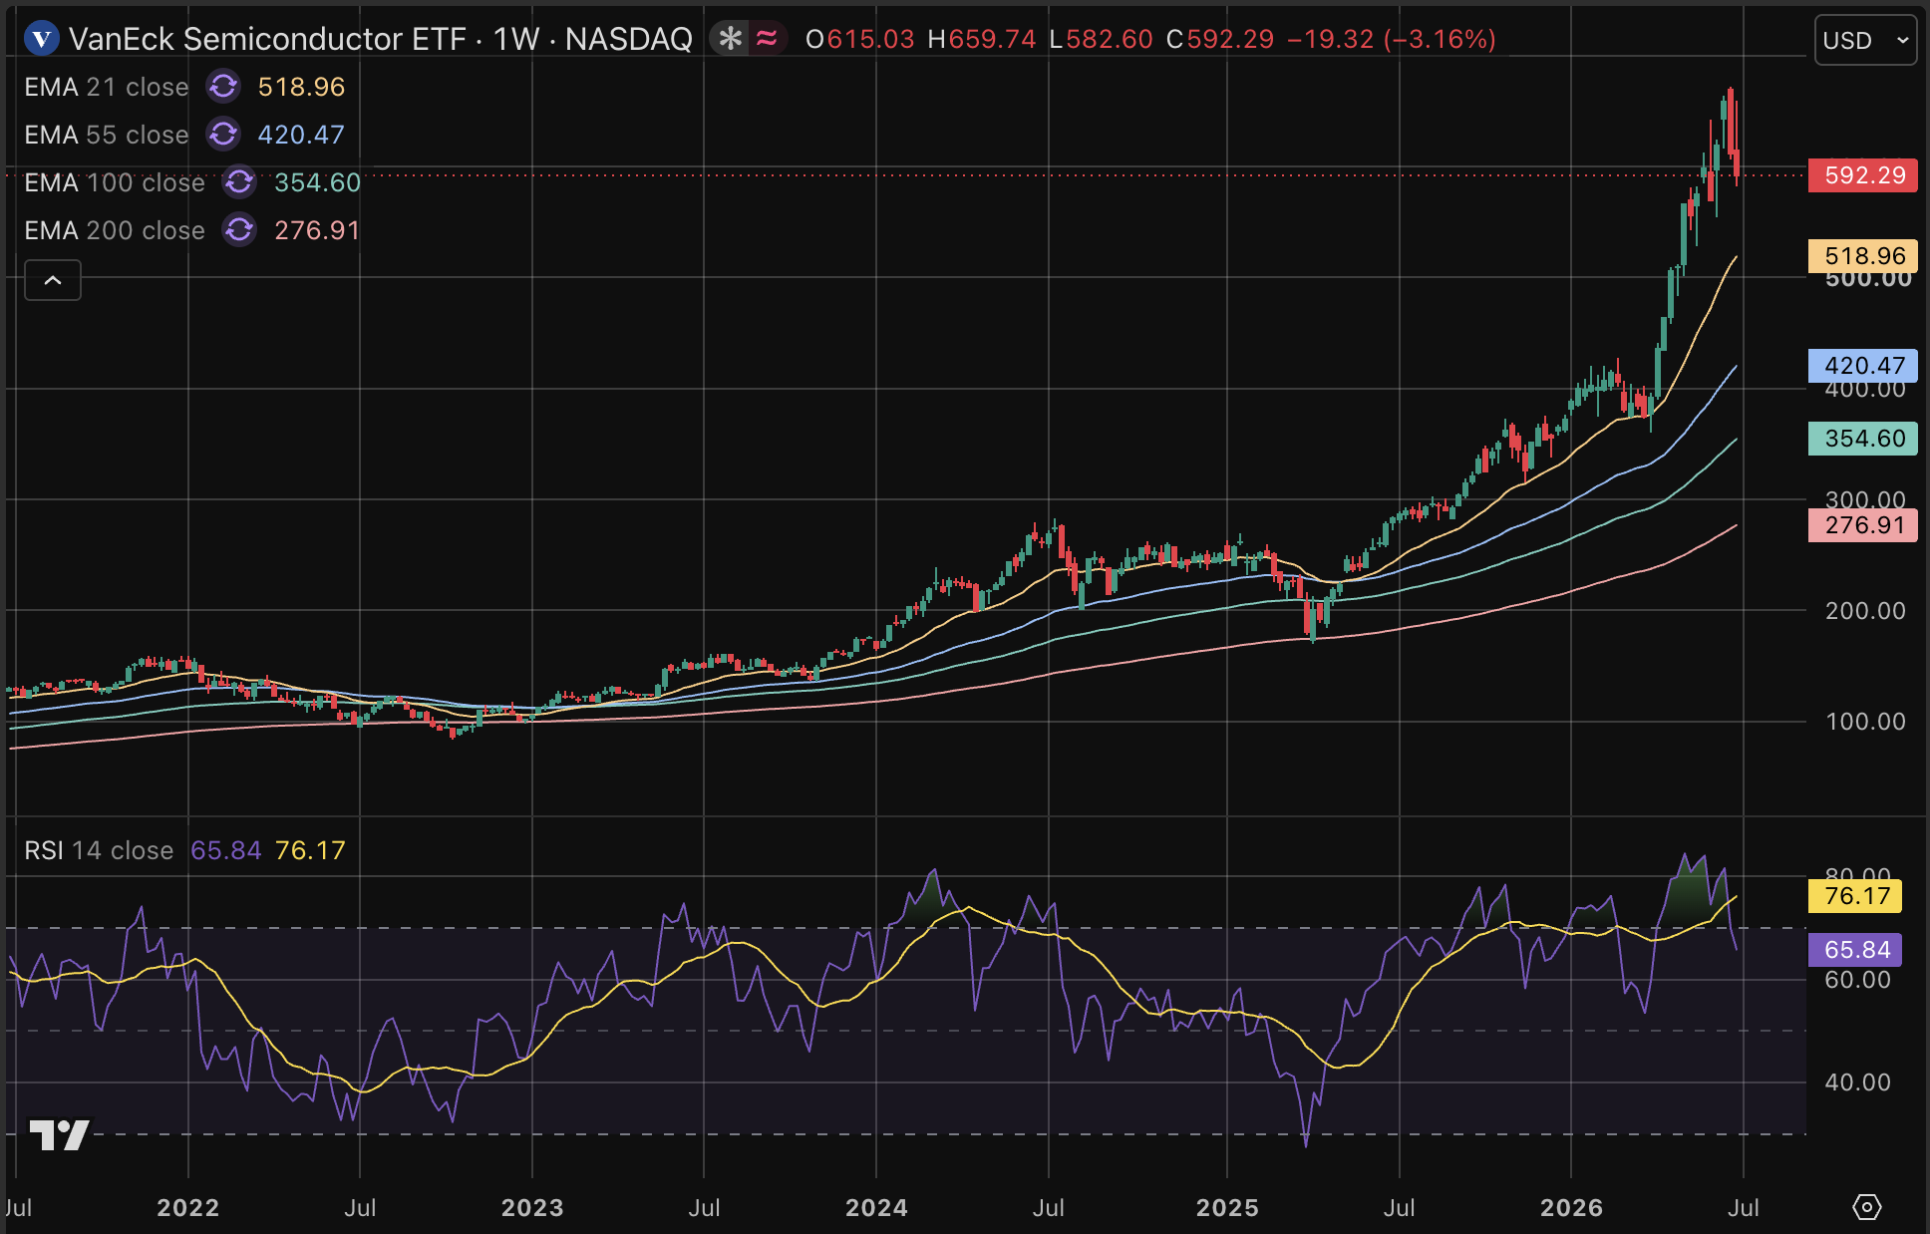Image resolution: width=1930 pixels, height=1234 pixels.
Task: Click the low price L582.60
Action: pyautogui.click(x=1101, y=39)
